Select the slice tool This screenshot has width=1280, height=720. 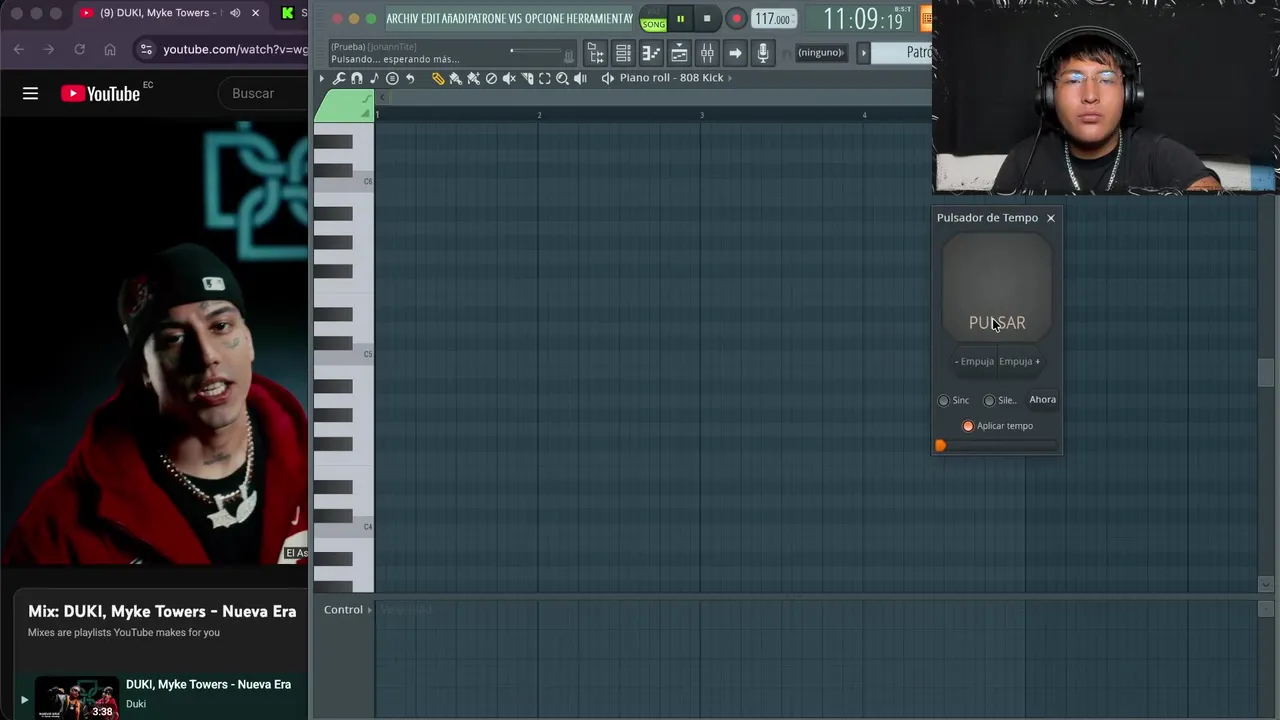(x=527, y=78)
